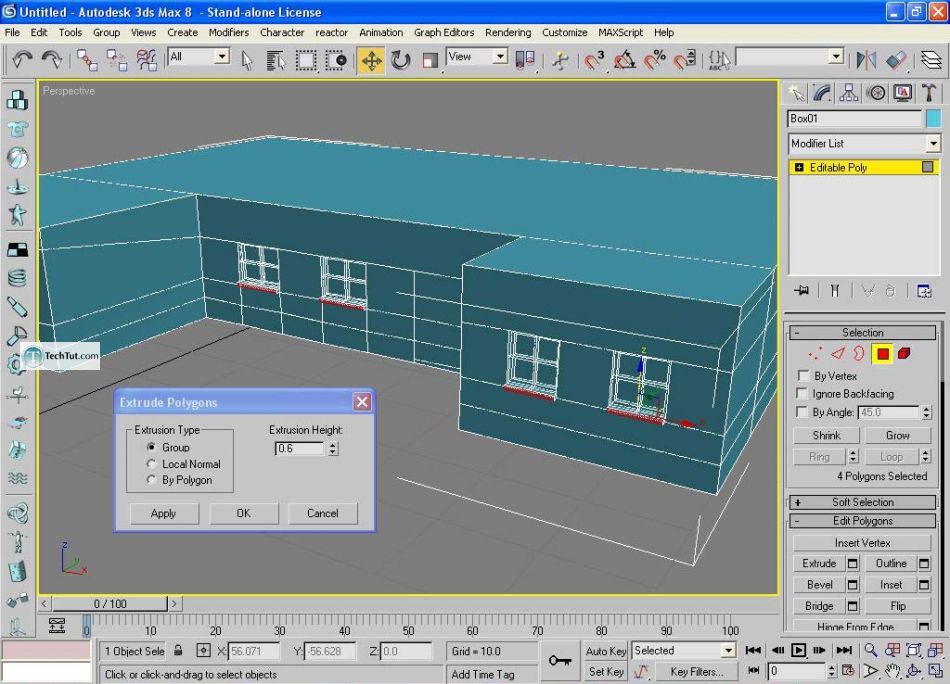This screenshot has height=684, width=950.
Task: Activate the Select and Move tool
Action: (x=371, y=60)
